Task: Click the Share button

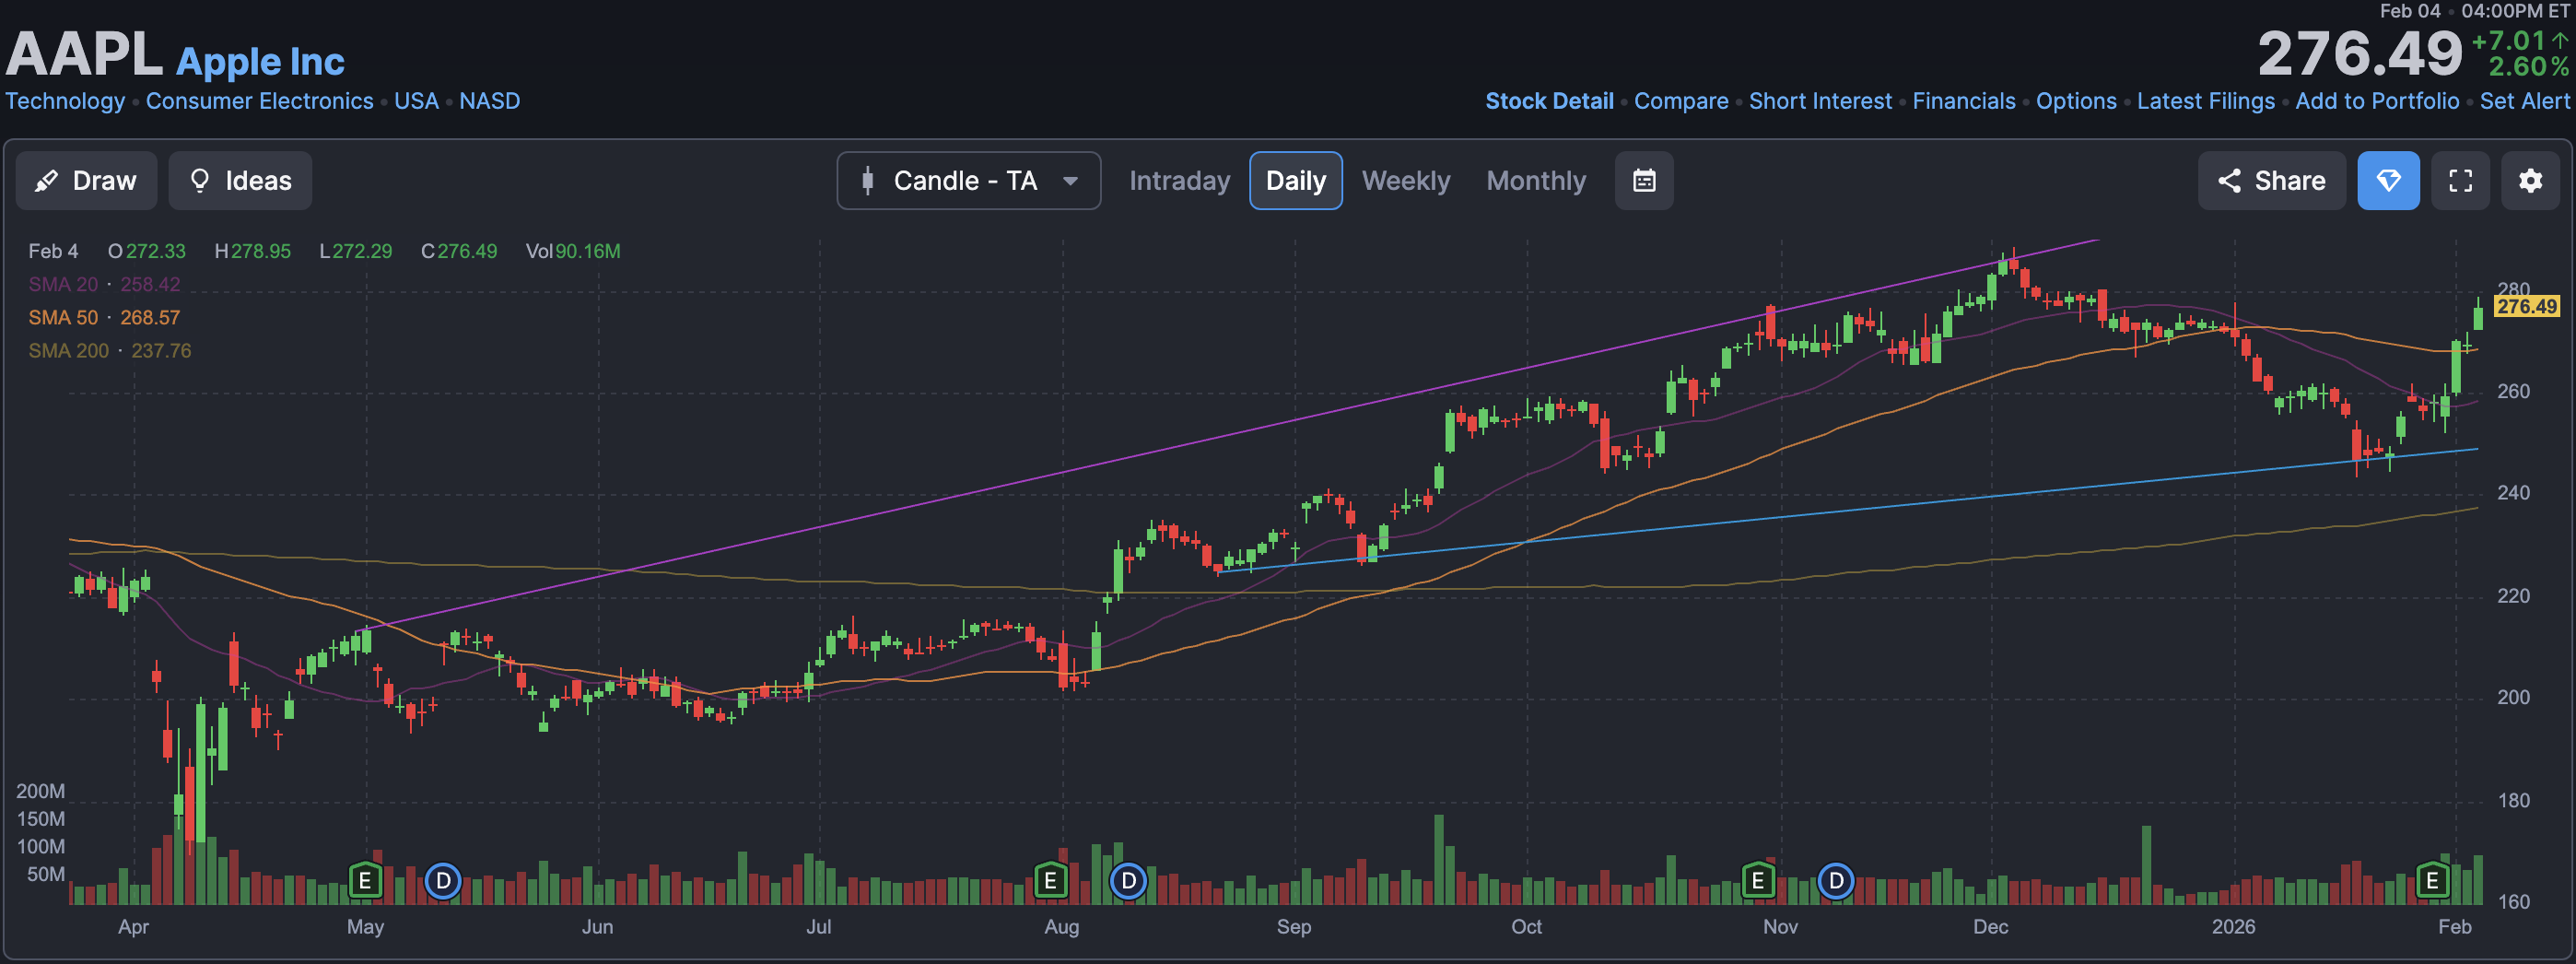Action: click(2271, 181)
